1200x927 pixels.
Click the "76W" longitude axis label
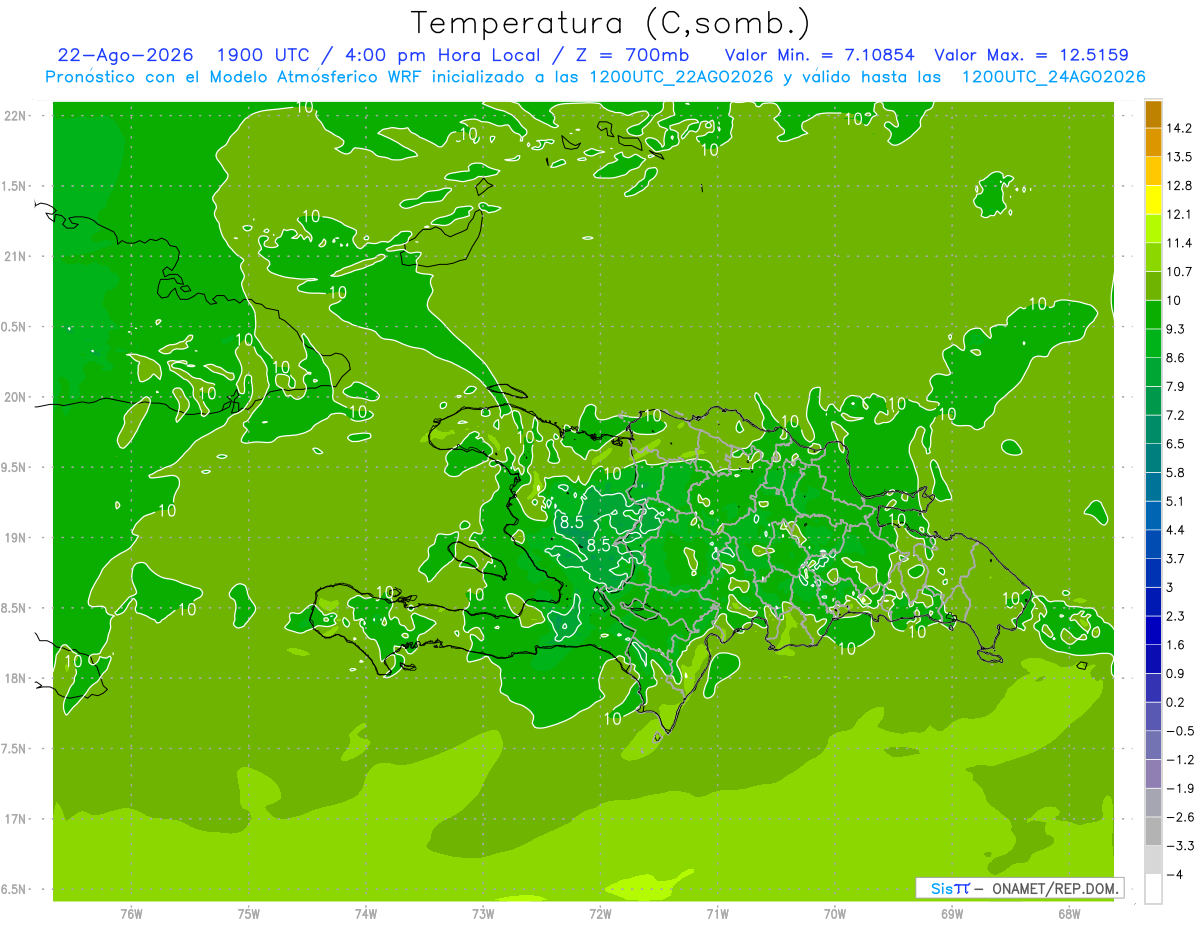point(131,914)
